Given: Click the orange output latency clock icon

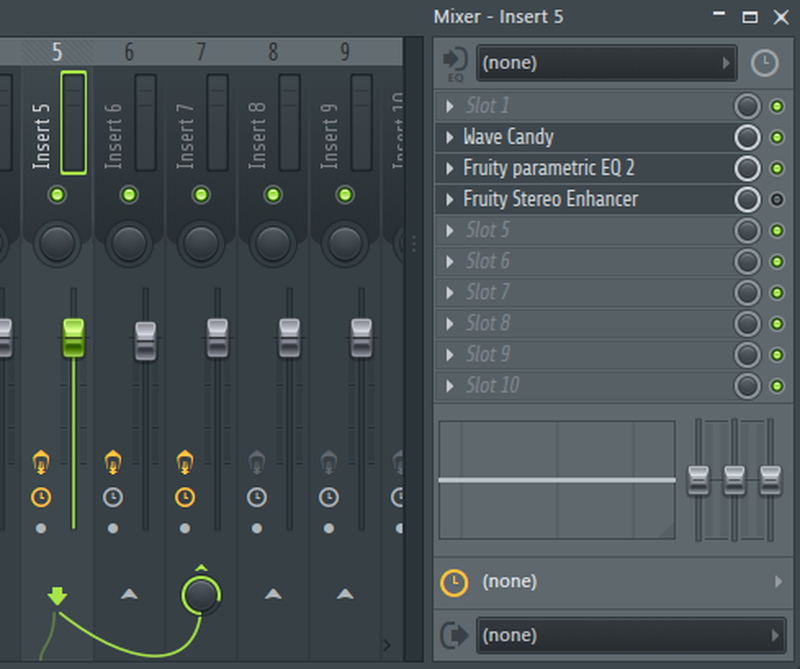Looking at the screenshot, I should (x=454, y=582).
